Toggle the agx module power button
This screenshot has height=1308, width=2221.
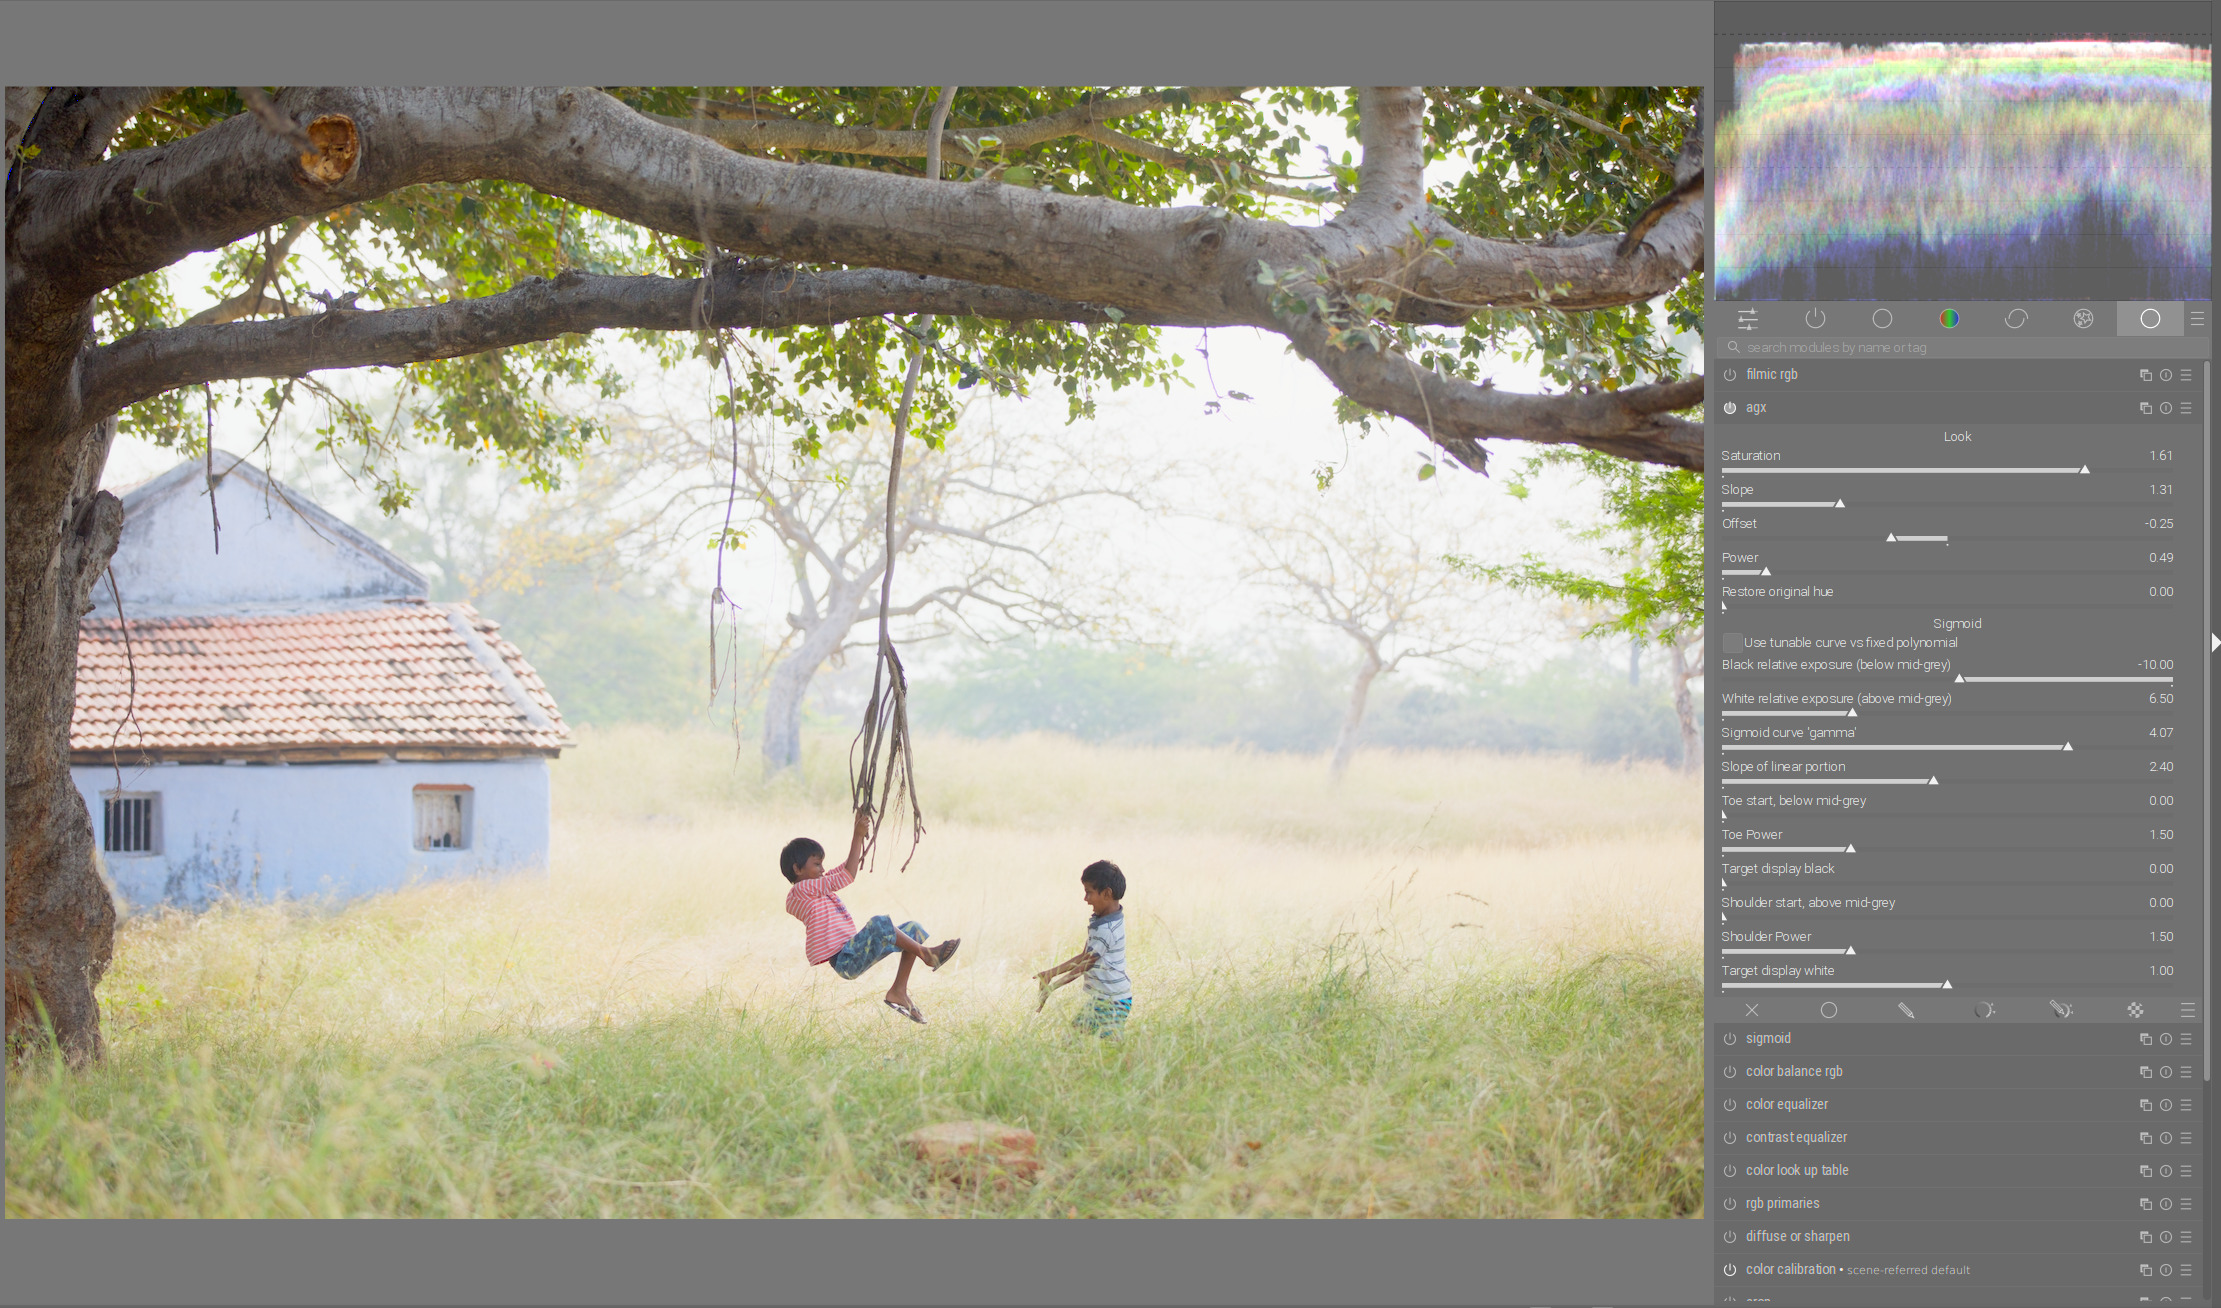coord(1730,408)
